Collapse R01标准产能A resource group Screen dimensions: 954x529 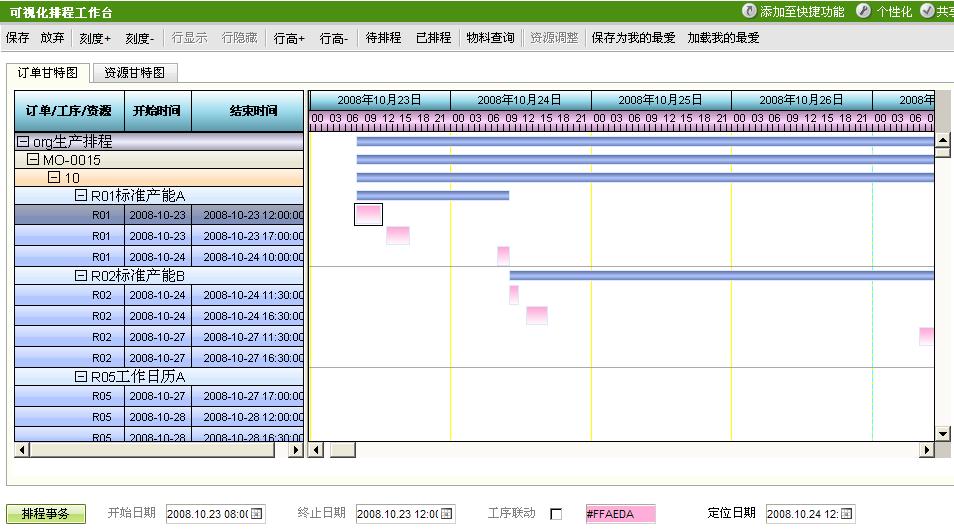[x=81, y=195]
